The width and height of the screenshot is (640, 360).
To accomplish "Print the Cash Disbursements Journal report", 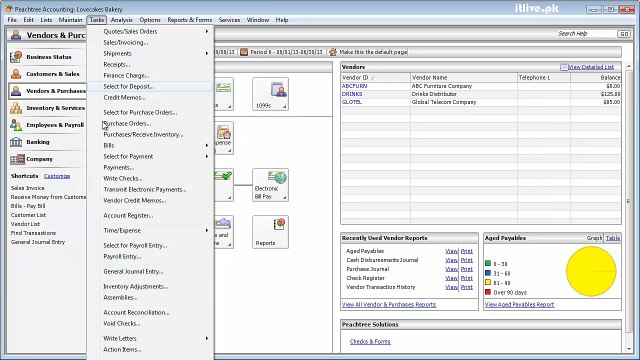I will [467, 260].
